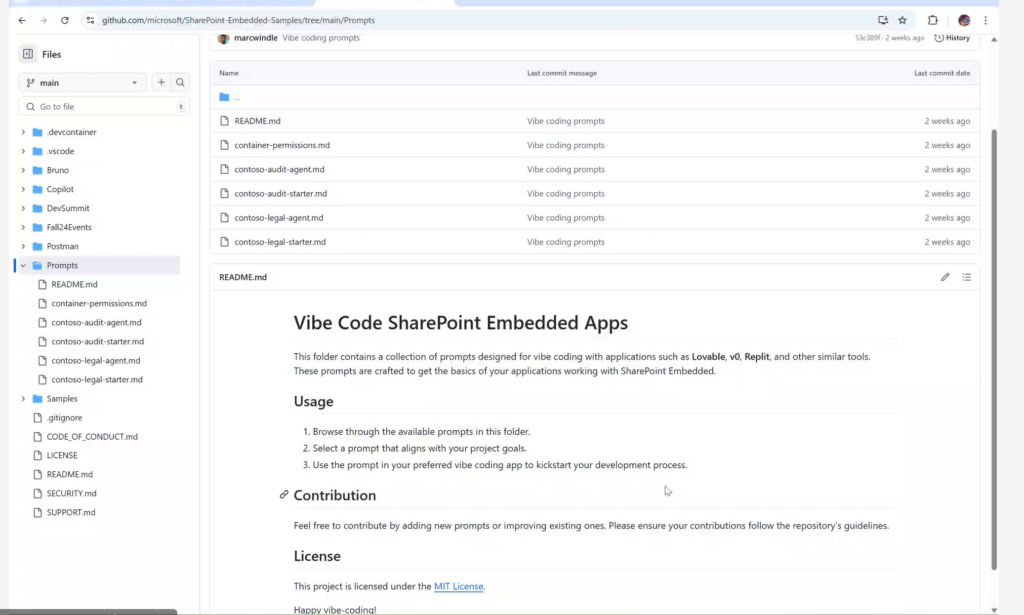This screenshot has width=1024, height=615.
Task: Open SUPPORT.md in sidebar tree
Action: point(71,512)
